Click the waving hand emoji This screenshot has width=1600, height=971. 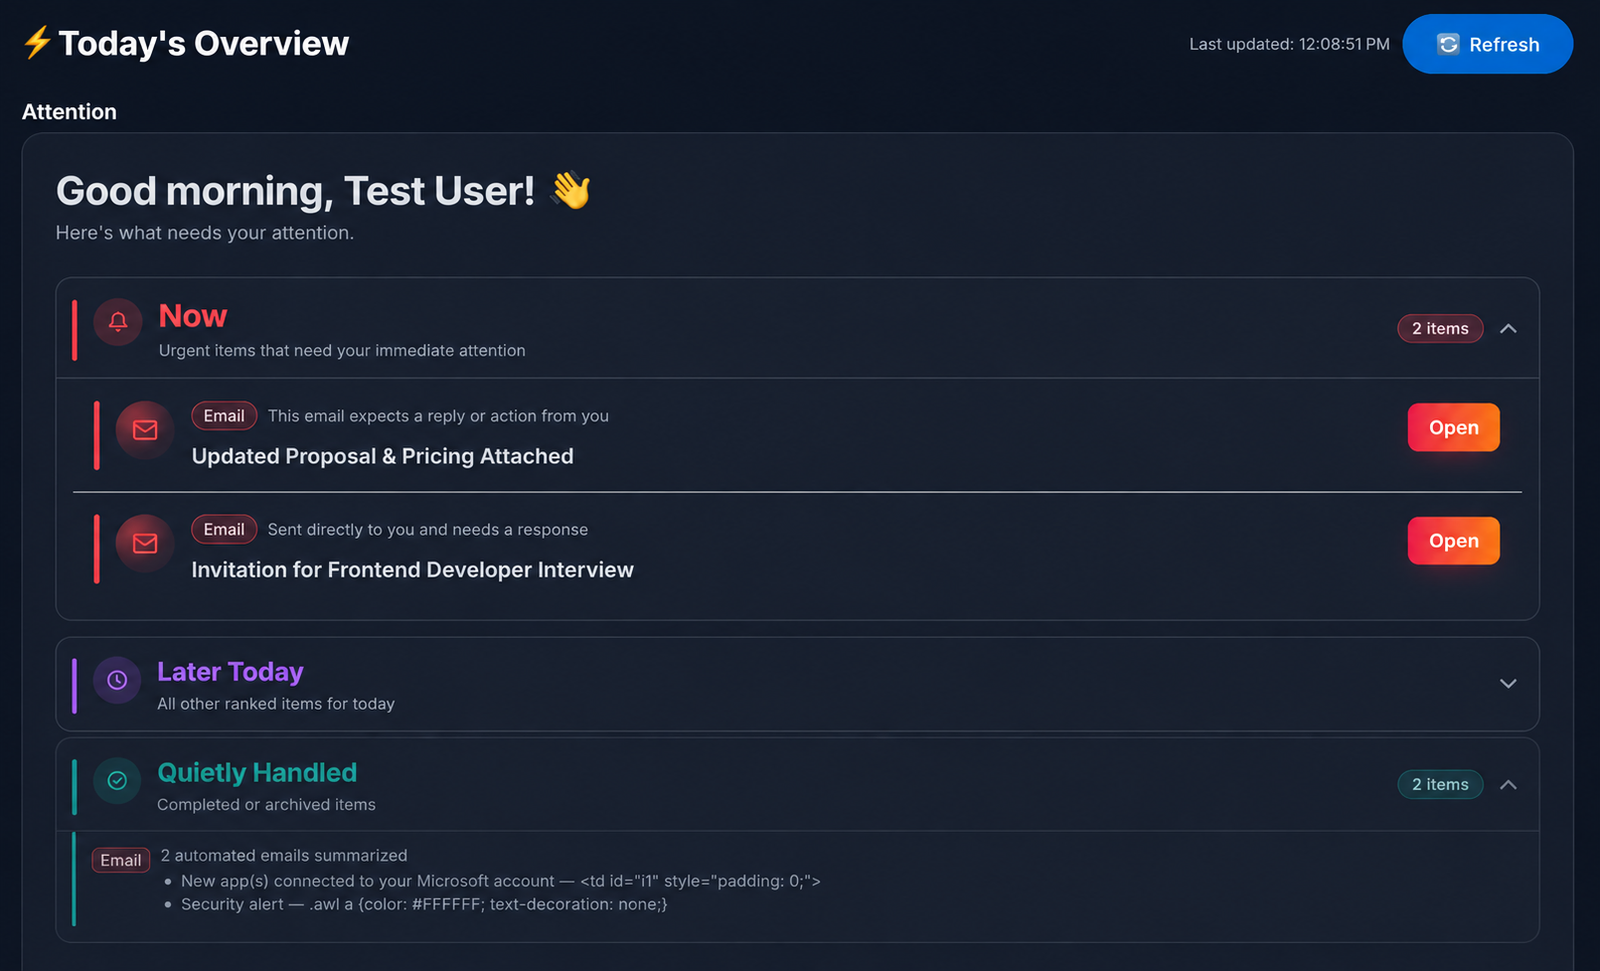point(571,190)
